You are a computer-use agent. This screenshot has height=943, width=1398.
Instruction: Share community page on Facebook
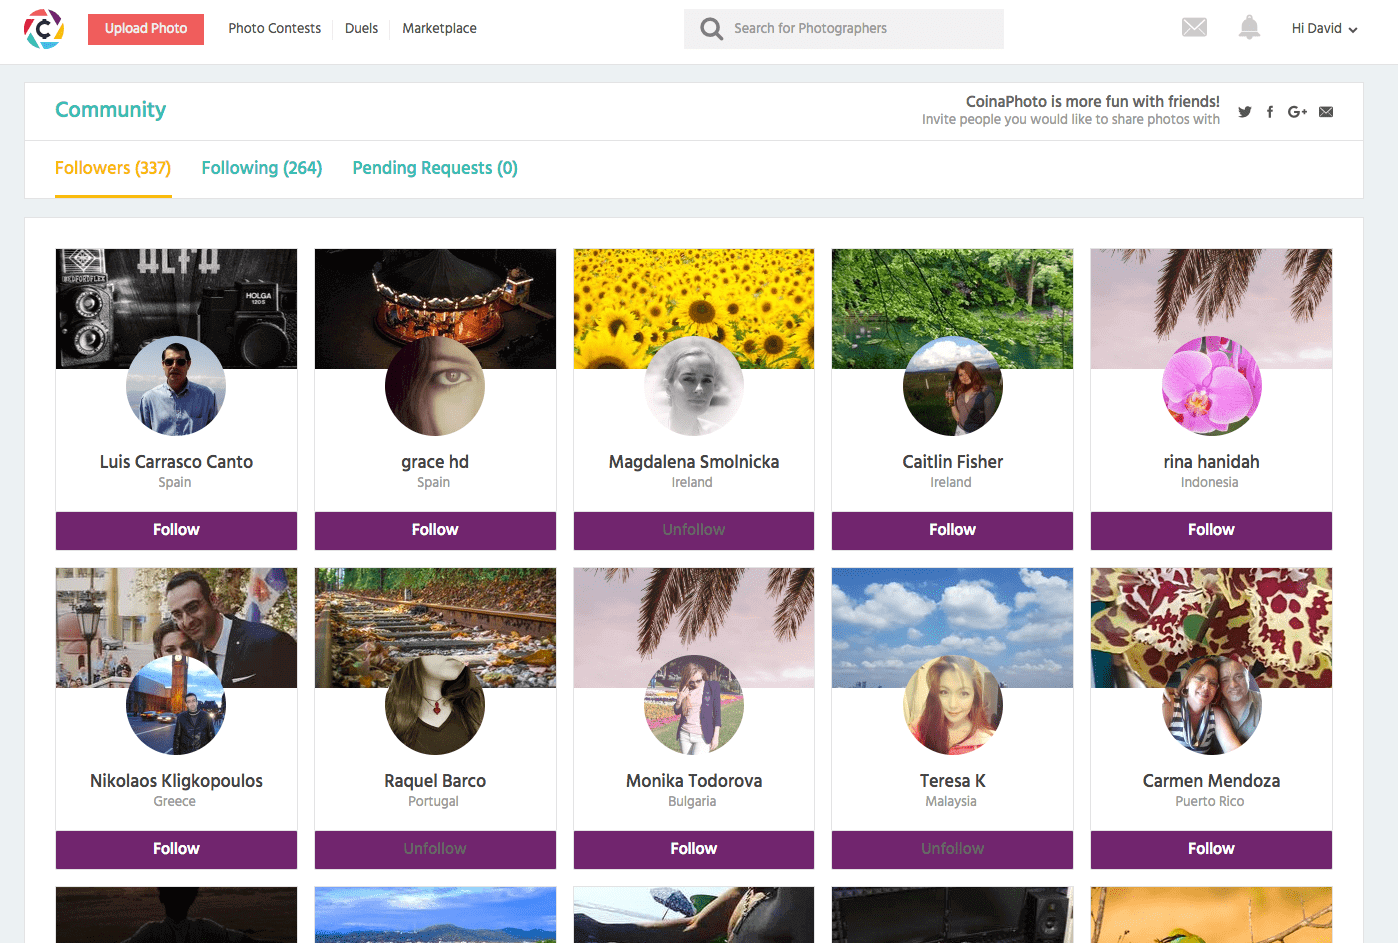pos(1270,111)
